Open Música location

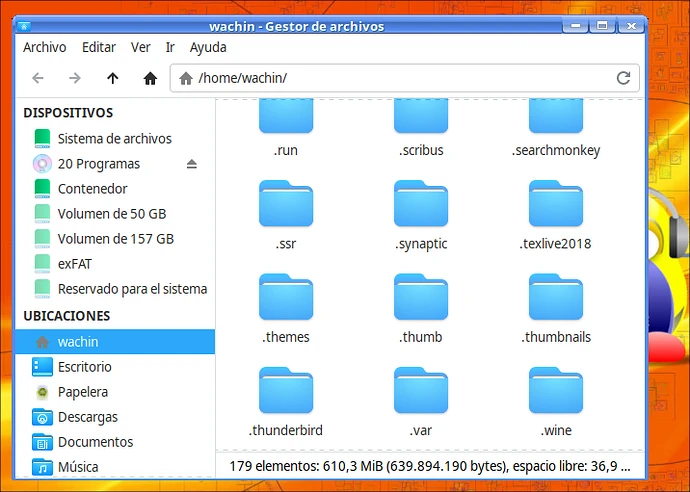coord(114,466)
